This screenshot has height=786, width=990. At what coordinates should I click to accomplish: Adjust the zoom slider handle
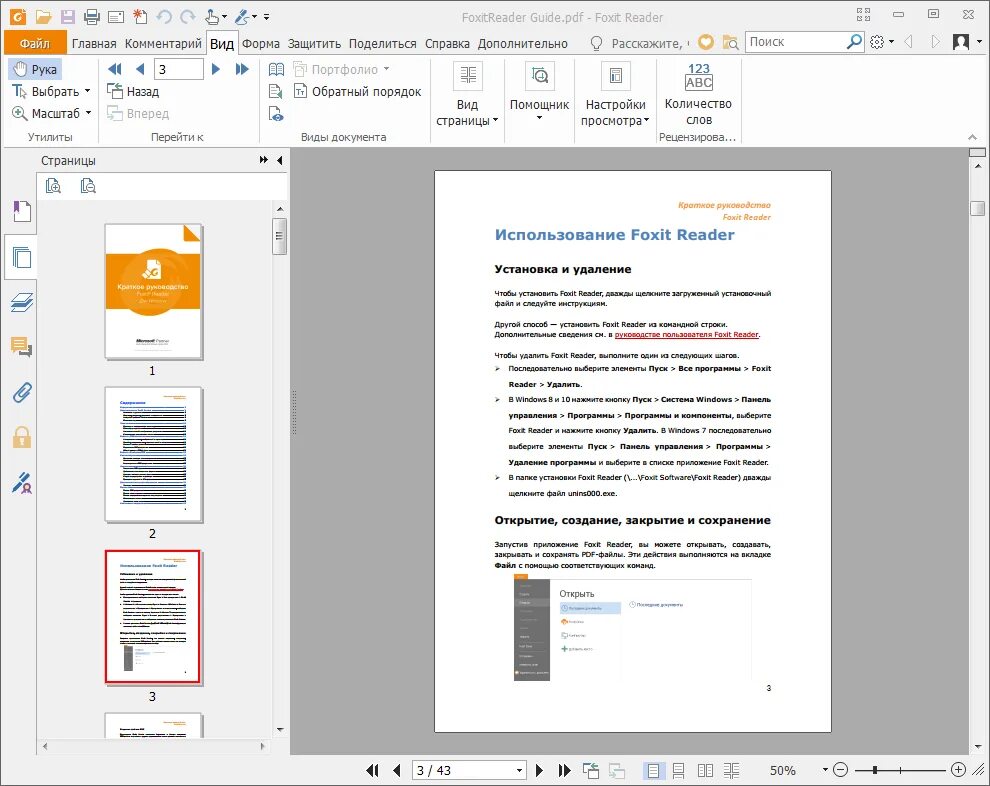pos(874,770)
